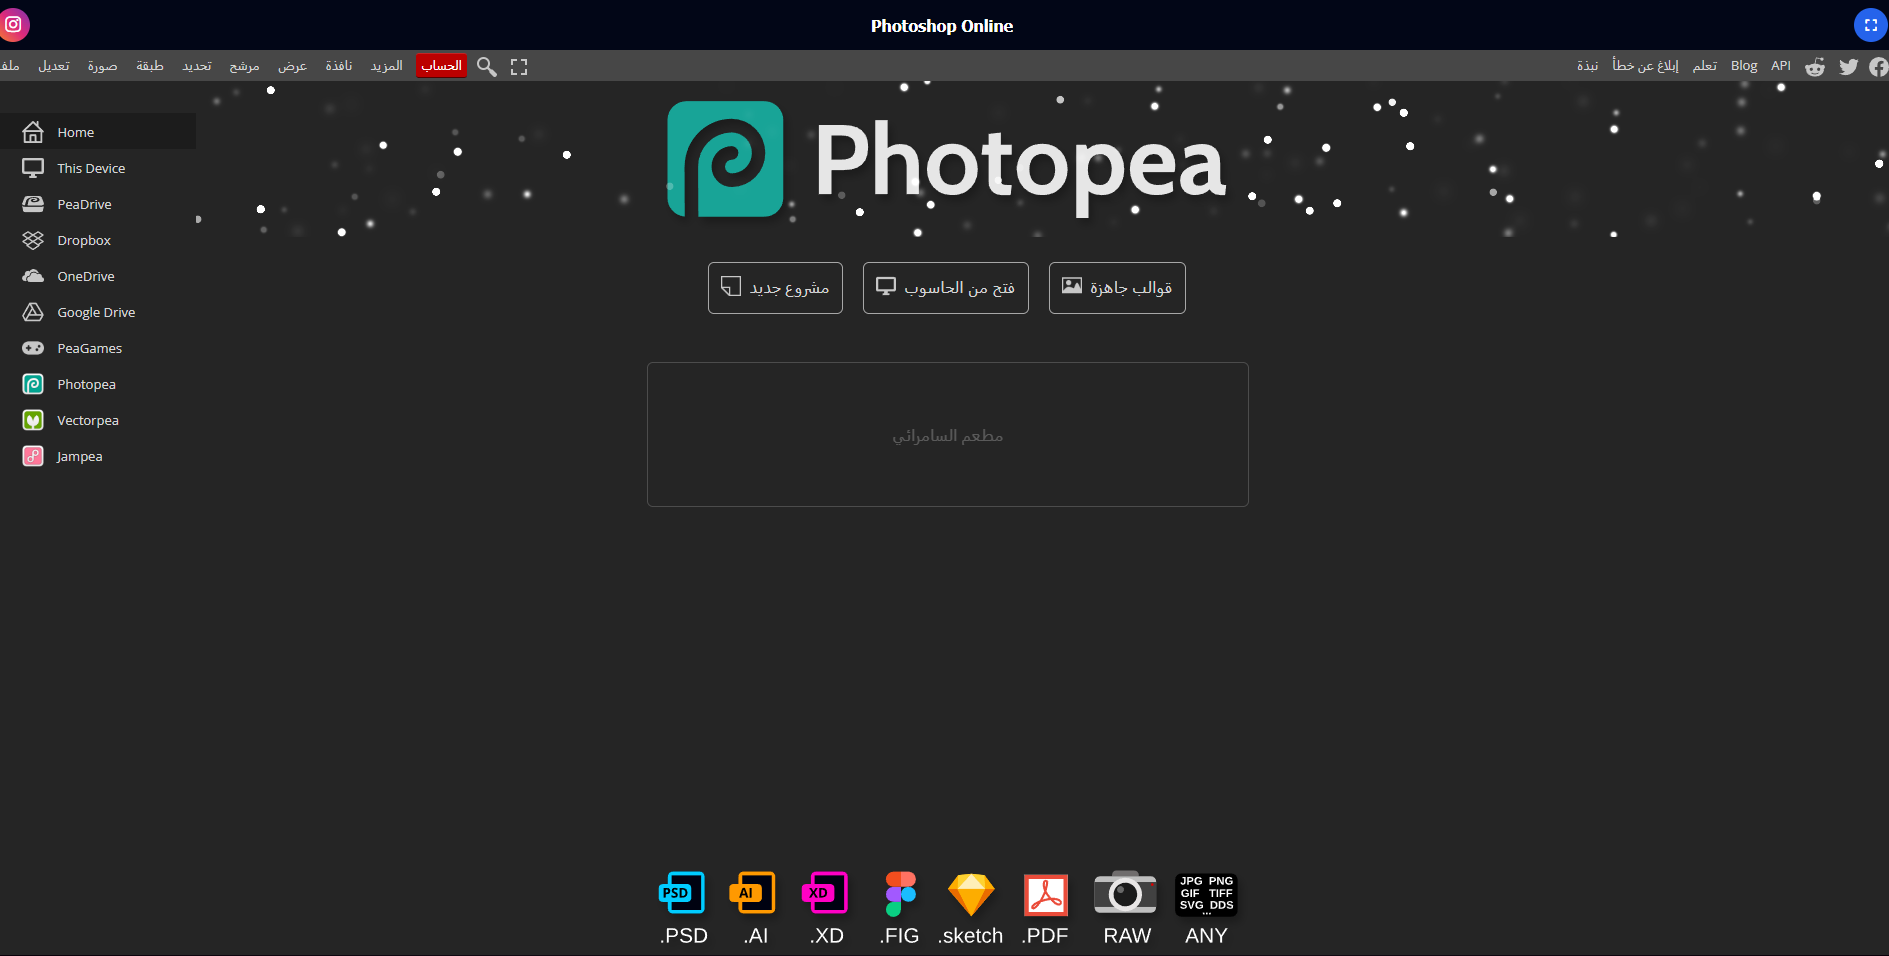Click the Instagram icon in top-left corner

14,25
